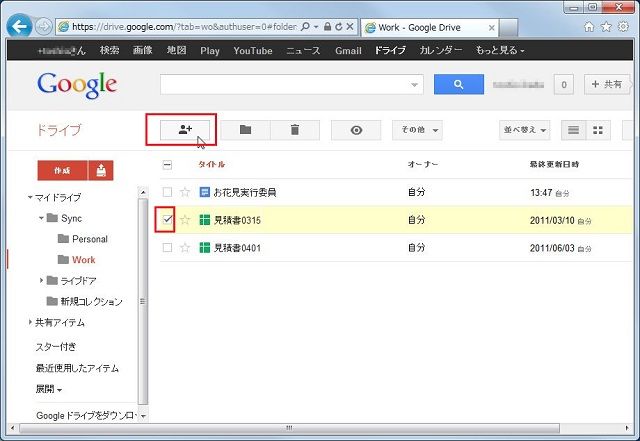The height and width of the screenshot is (441, 640).
Task: Uncheck the 見積書0315 row checkbox
Action: coord(167,220)
